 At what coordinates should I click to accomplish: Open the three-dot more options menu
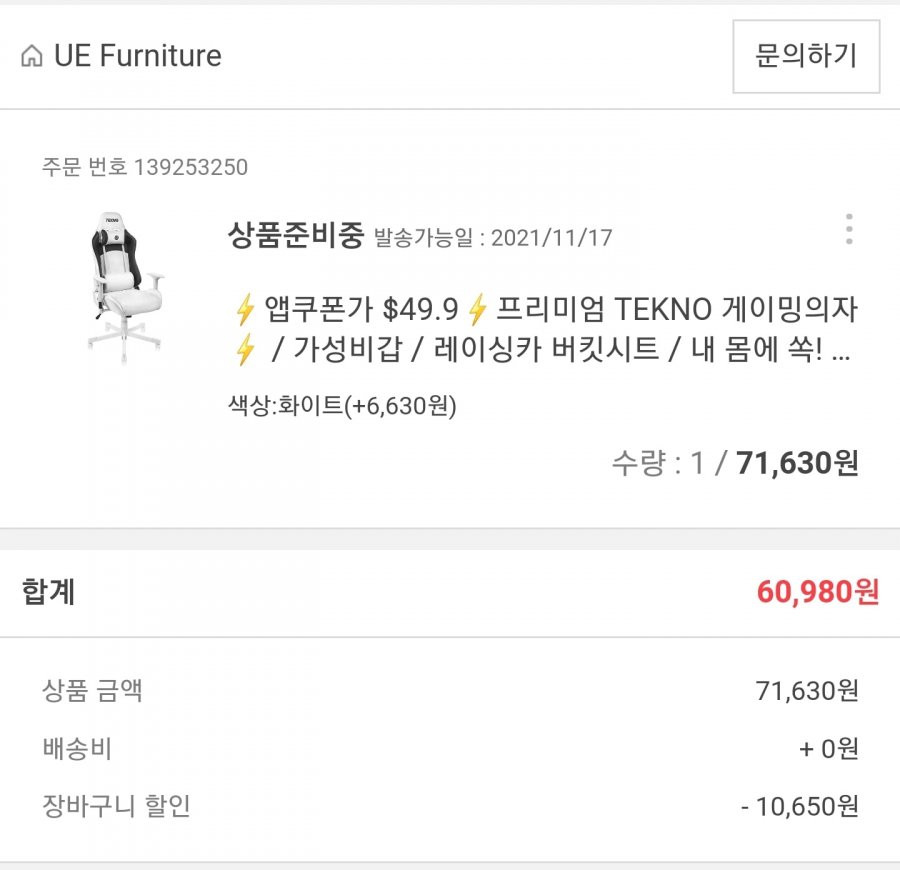pyautogui.click(x=849, y=229)
